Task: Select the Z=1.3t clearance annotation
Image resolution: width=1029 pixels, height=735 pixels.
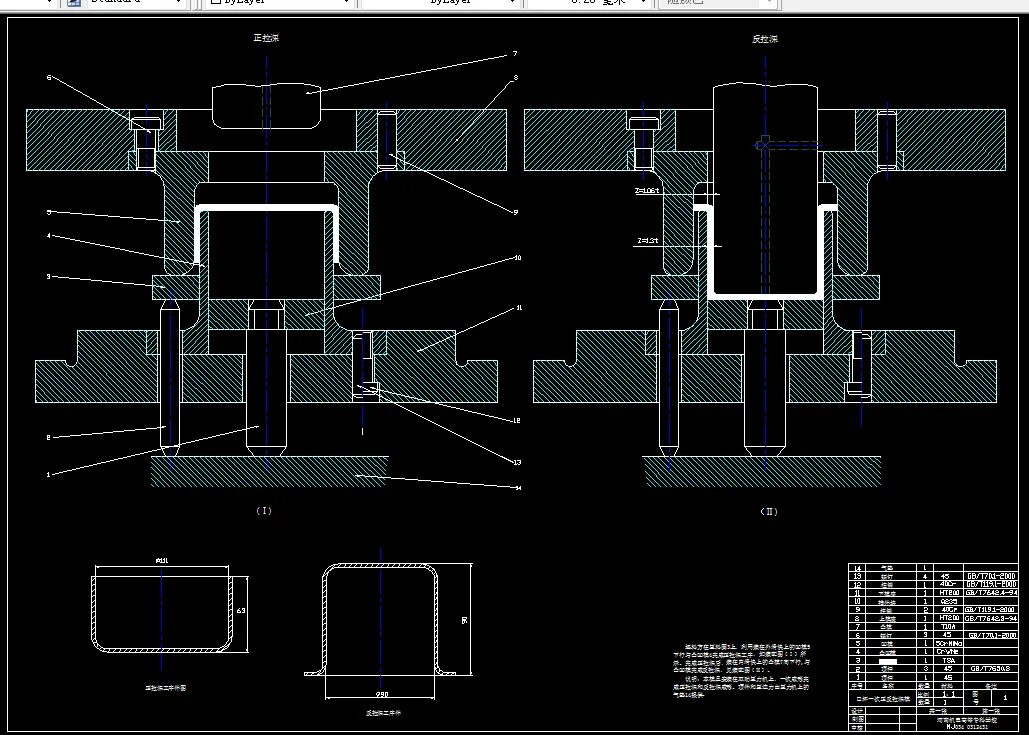Action: pos(647,241)
